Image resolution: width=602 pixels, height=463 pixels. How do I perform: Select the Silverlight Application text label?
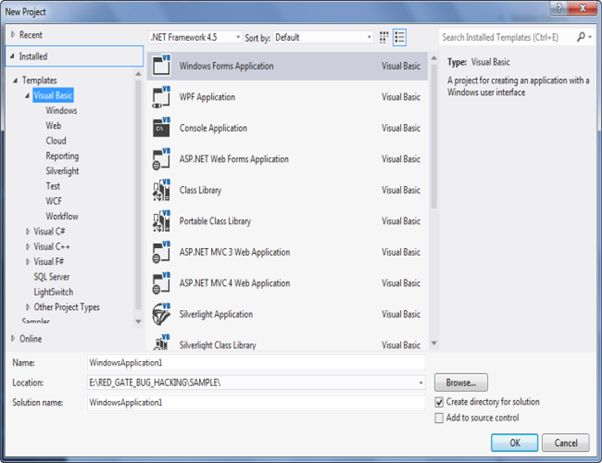(216, 314)
